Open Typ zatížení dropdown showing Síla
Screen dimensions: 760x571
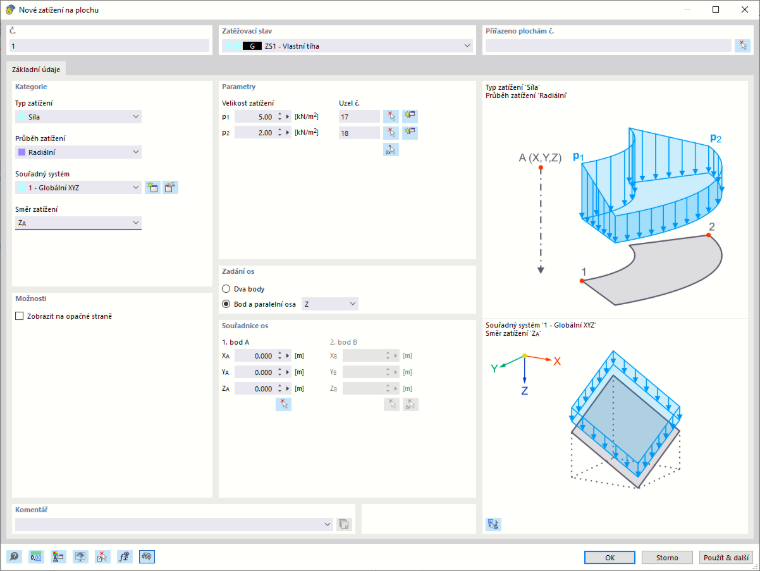(x=78, y=117)
